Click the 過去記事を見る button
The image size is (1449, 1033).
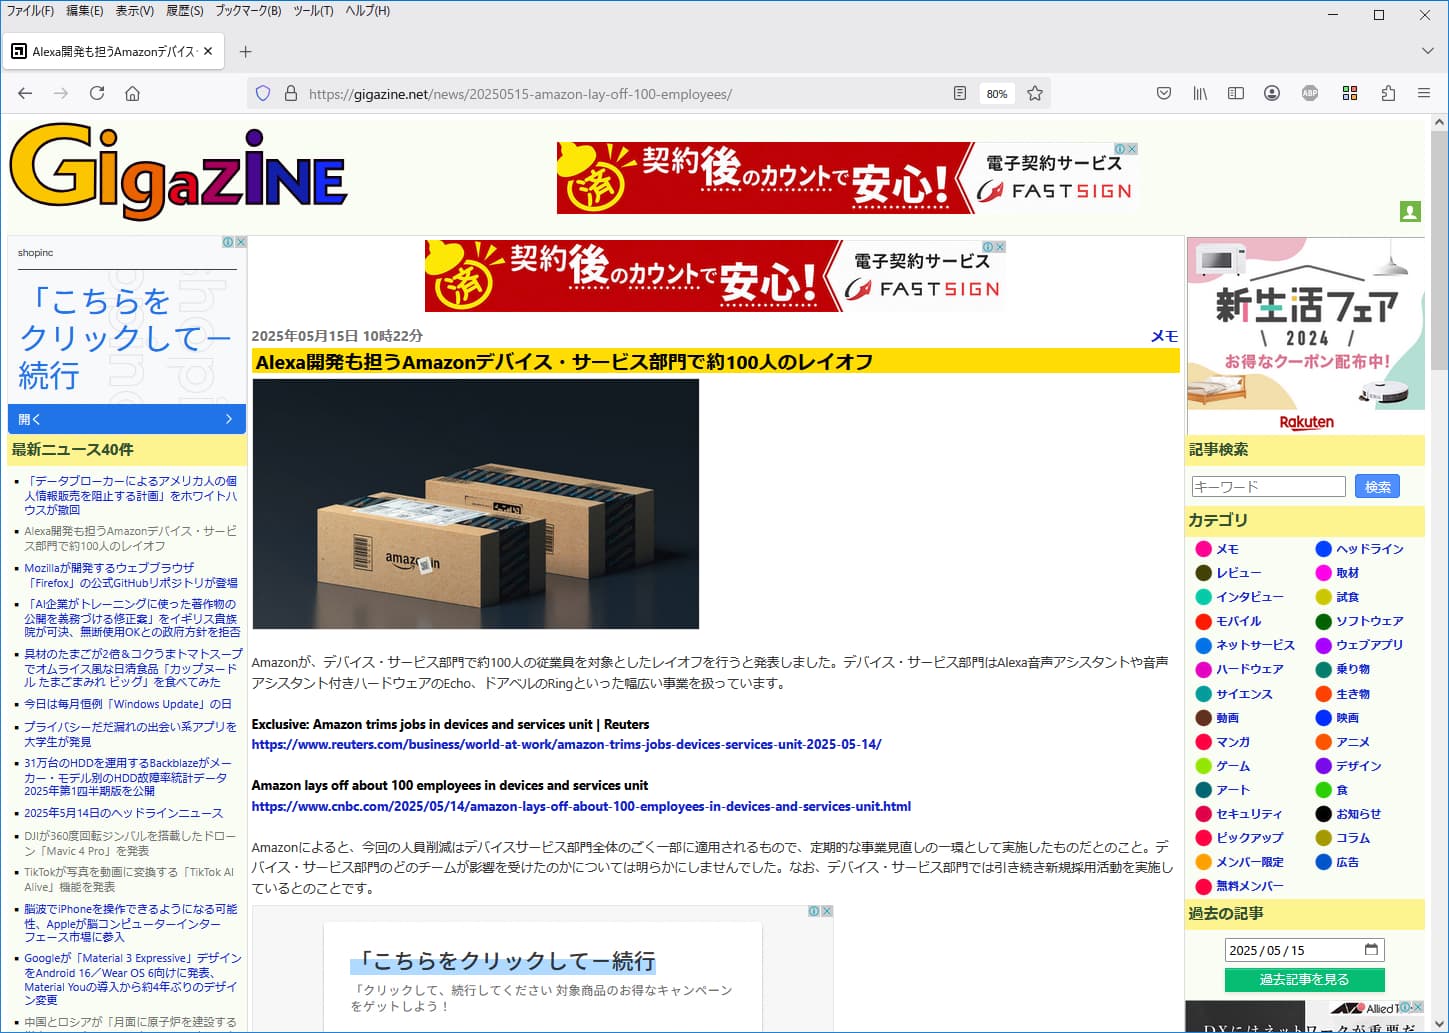click(x=1304, y=980)
